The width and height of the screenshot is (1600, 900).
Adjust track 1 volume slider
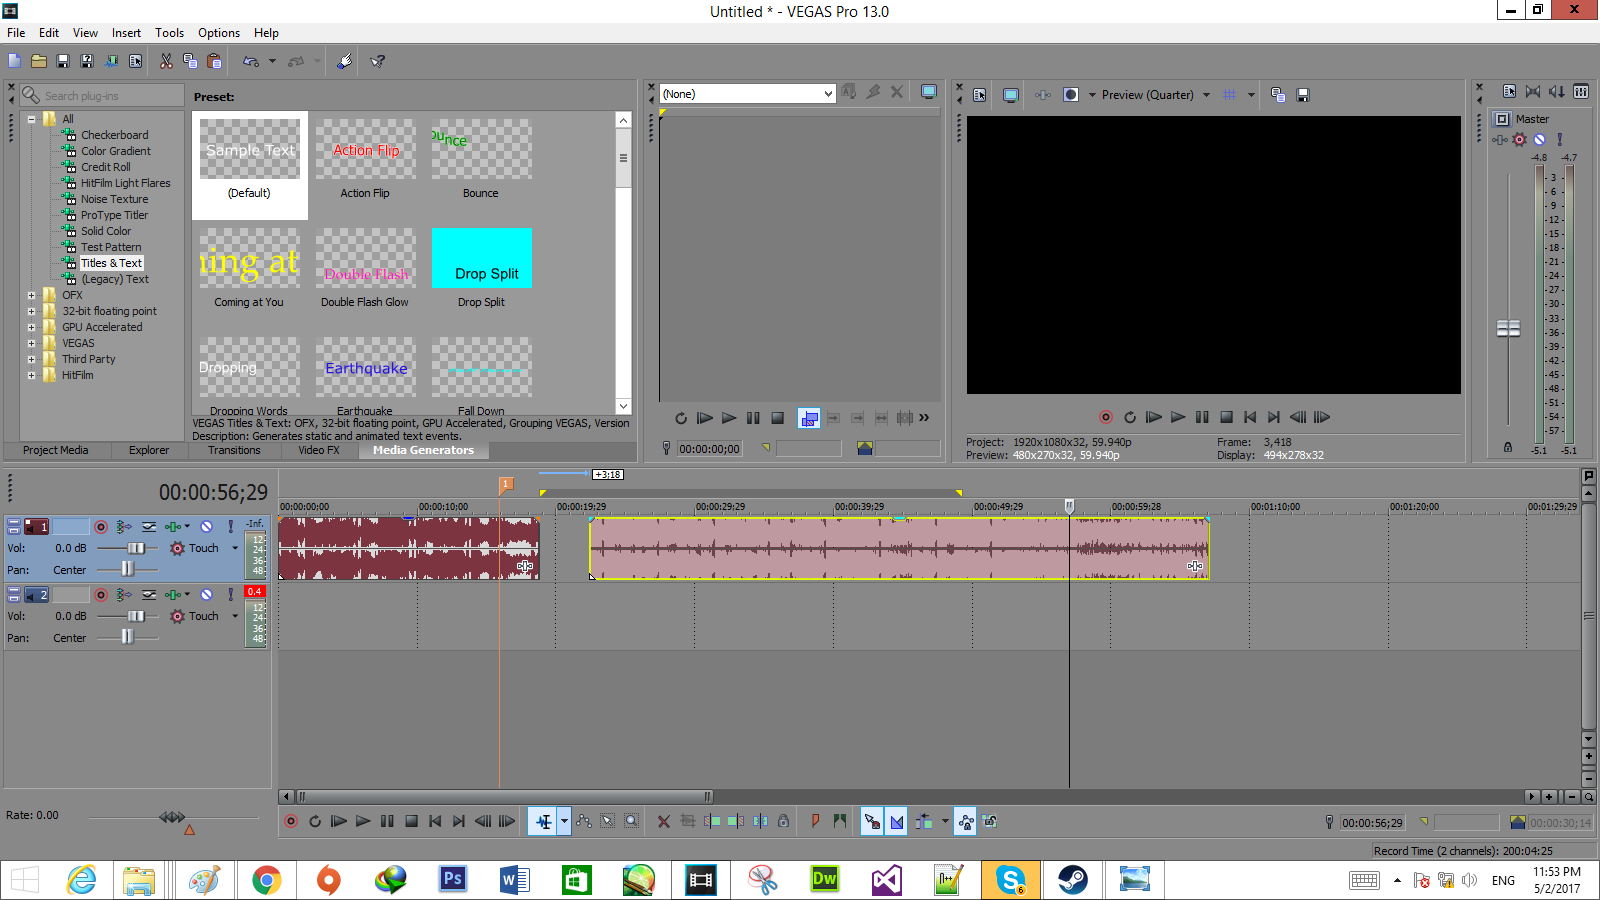136,548
